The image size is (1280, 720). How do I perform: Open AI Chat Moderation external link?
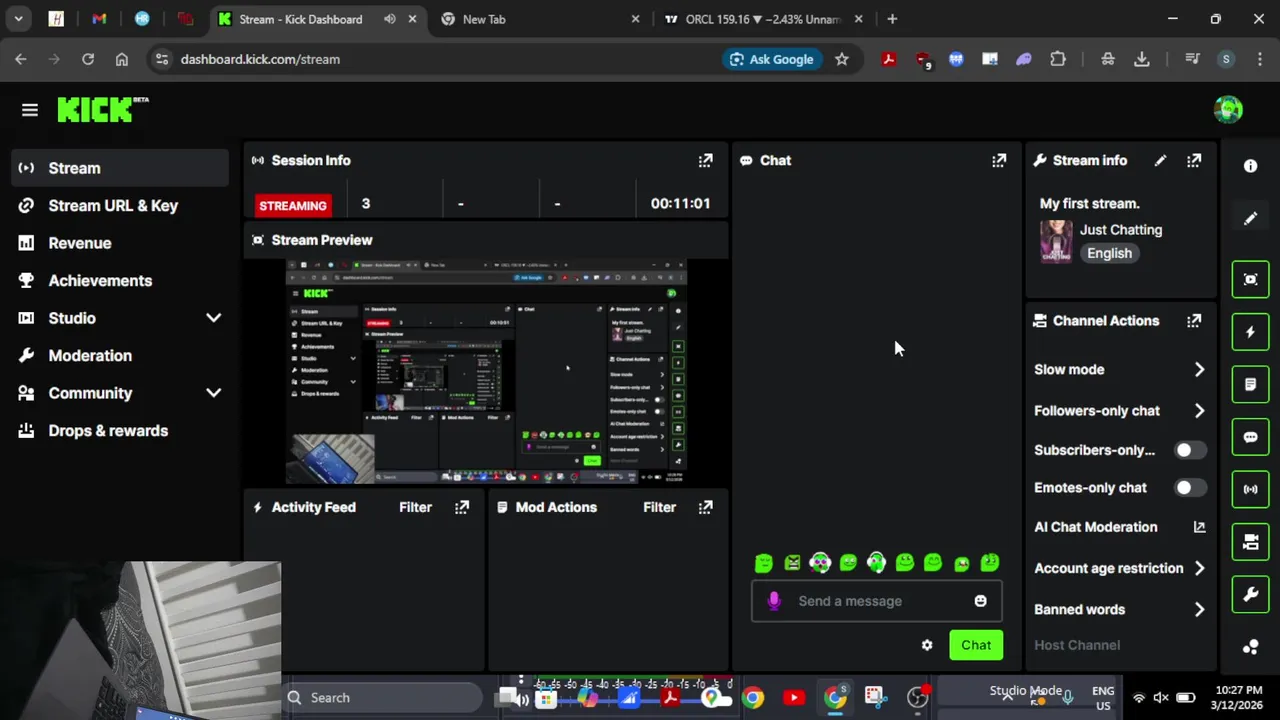(1199, 527)
